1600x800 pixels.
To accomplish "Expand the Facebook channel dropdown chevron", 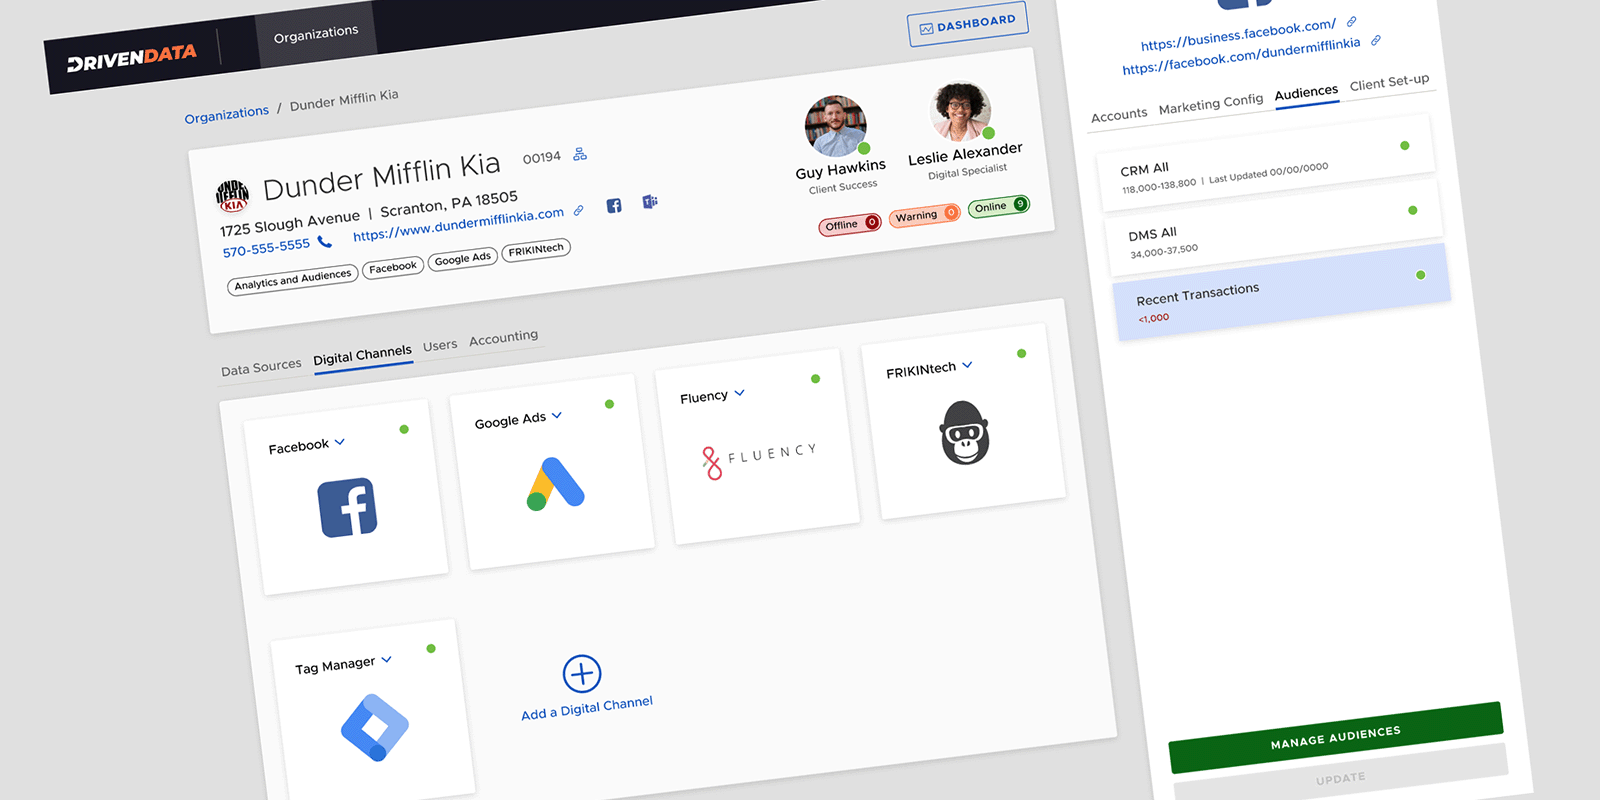I will [x=340, y=441].
